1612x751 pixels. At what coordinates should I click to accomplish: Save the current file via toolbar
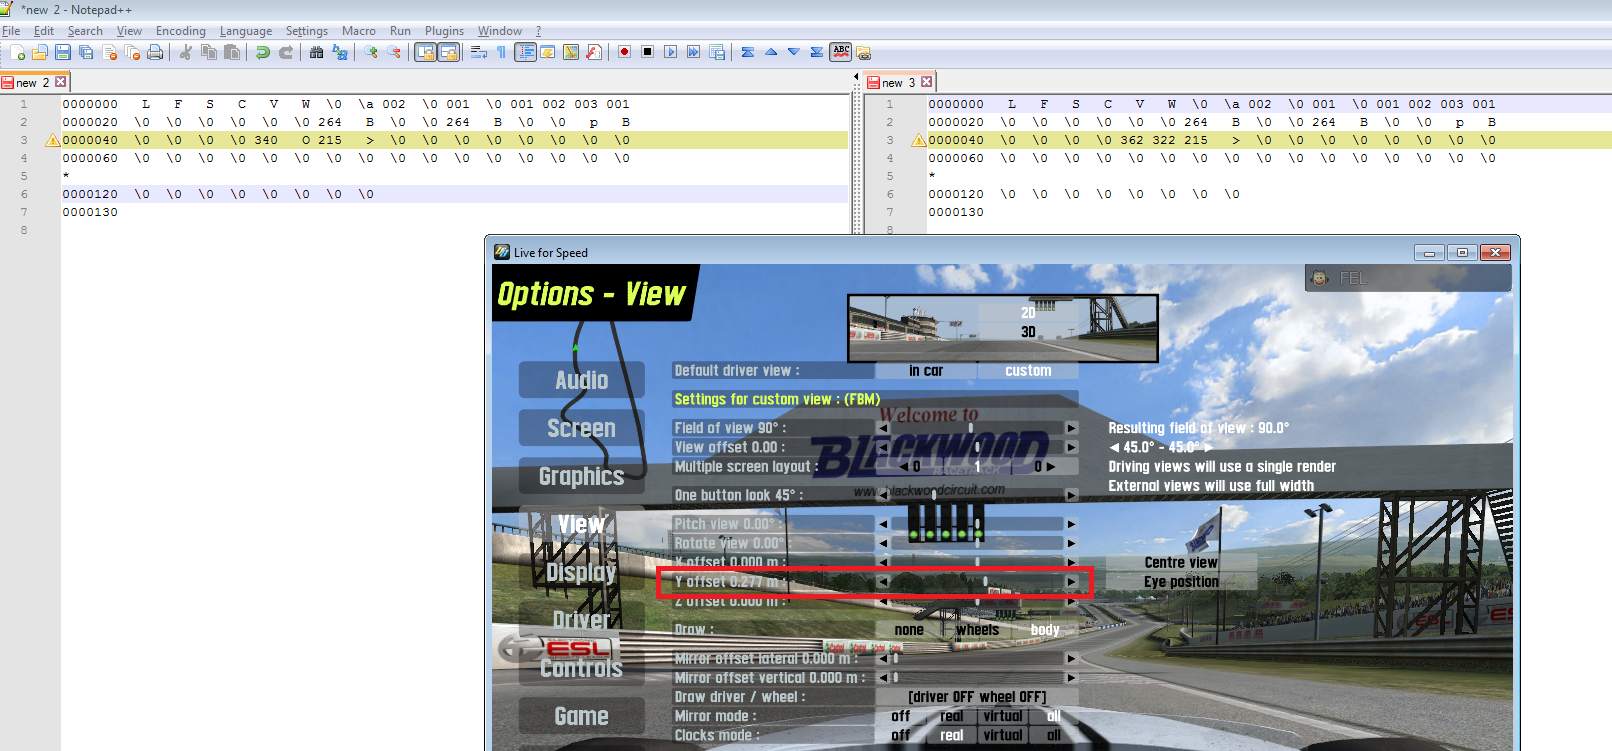63,52
